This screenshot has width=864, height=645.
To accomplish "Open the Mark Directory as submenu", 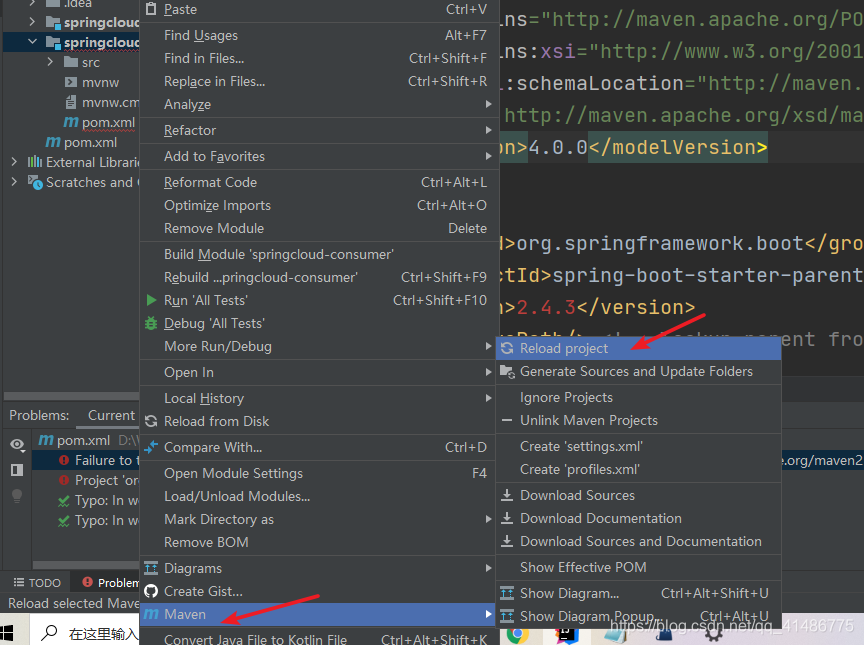I will 320,519.
